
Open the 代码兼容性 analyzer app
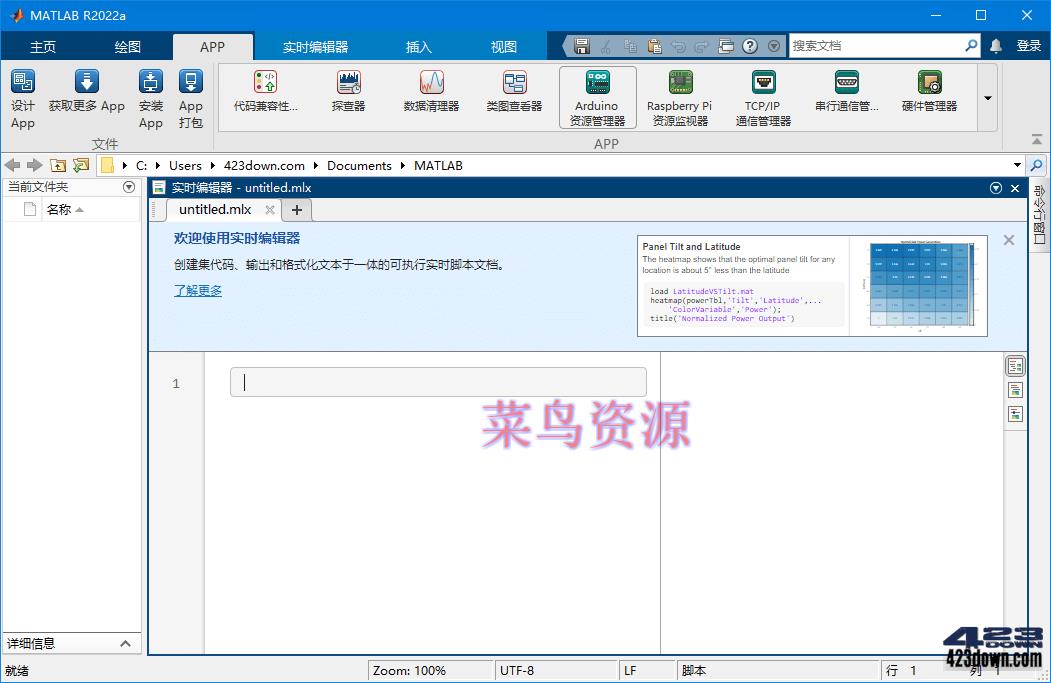pyautogui.click(x=267, y=96)
